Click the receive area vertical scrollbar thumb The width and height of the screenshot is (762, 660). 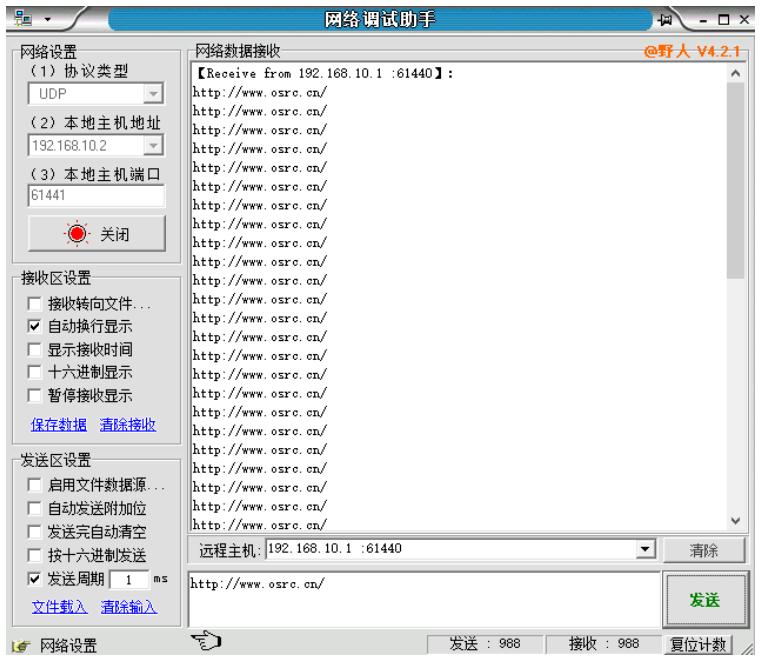pyautogui.click(x=735, y=180)
